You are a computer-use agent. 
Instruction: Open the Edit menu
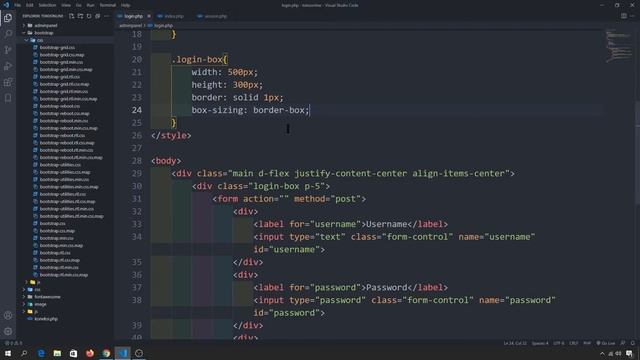pos(29,5)
